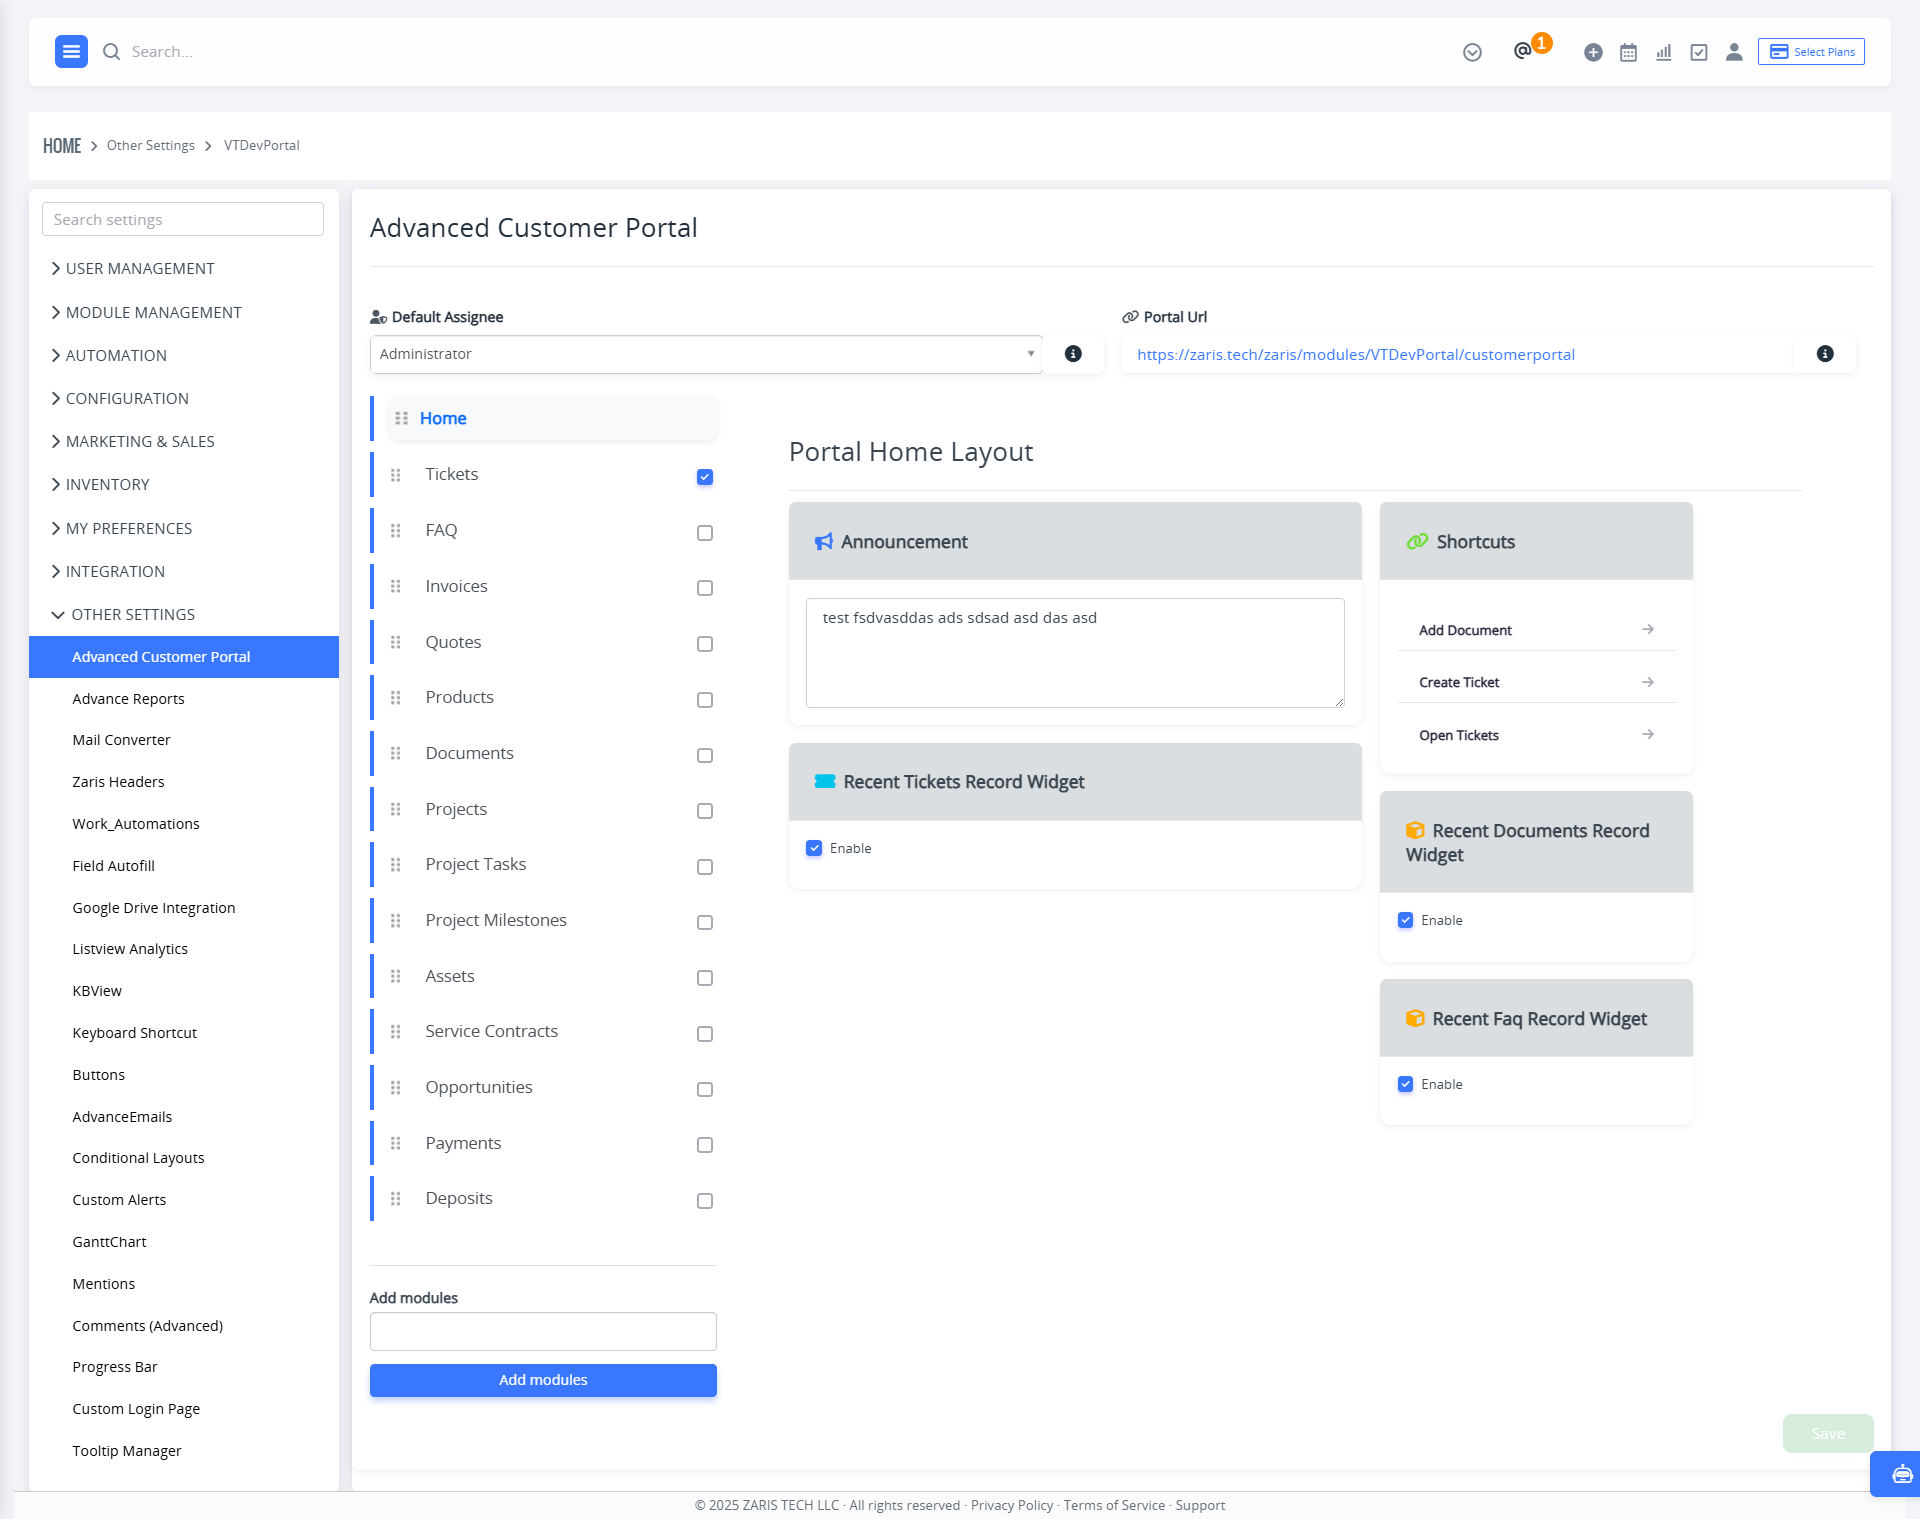Image resolution: width=1920 pixels, height=1519 pixels.
Task: Click the Select Plans button
Action: (x=1811, y=52)
